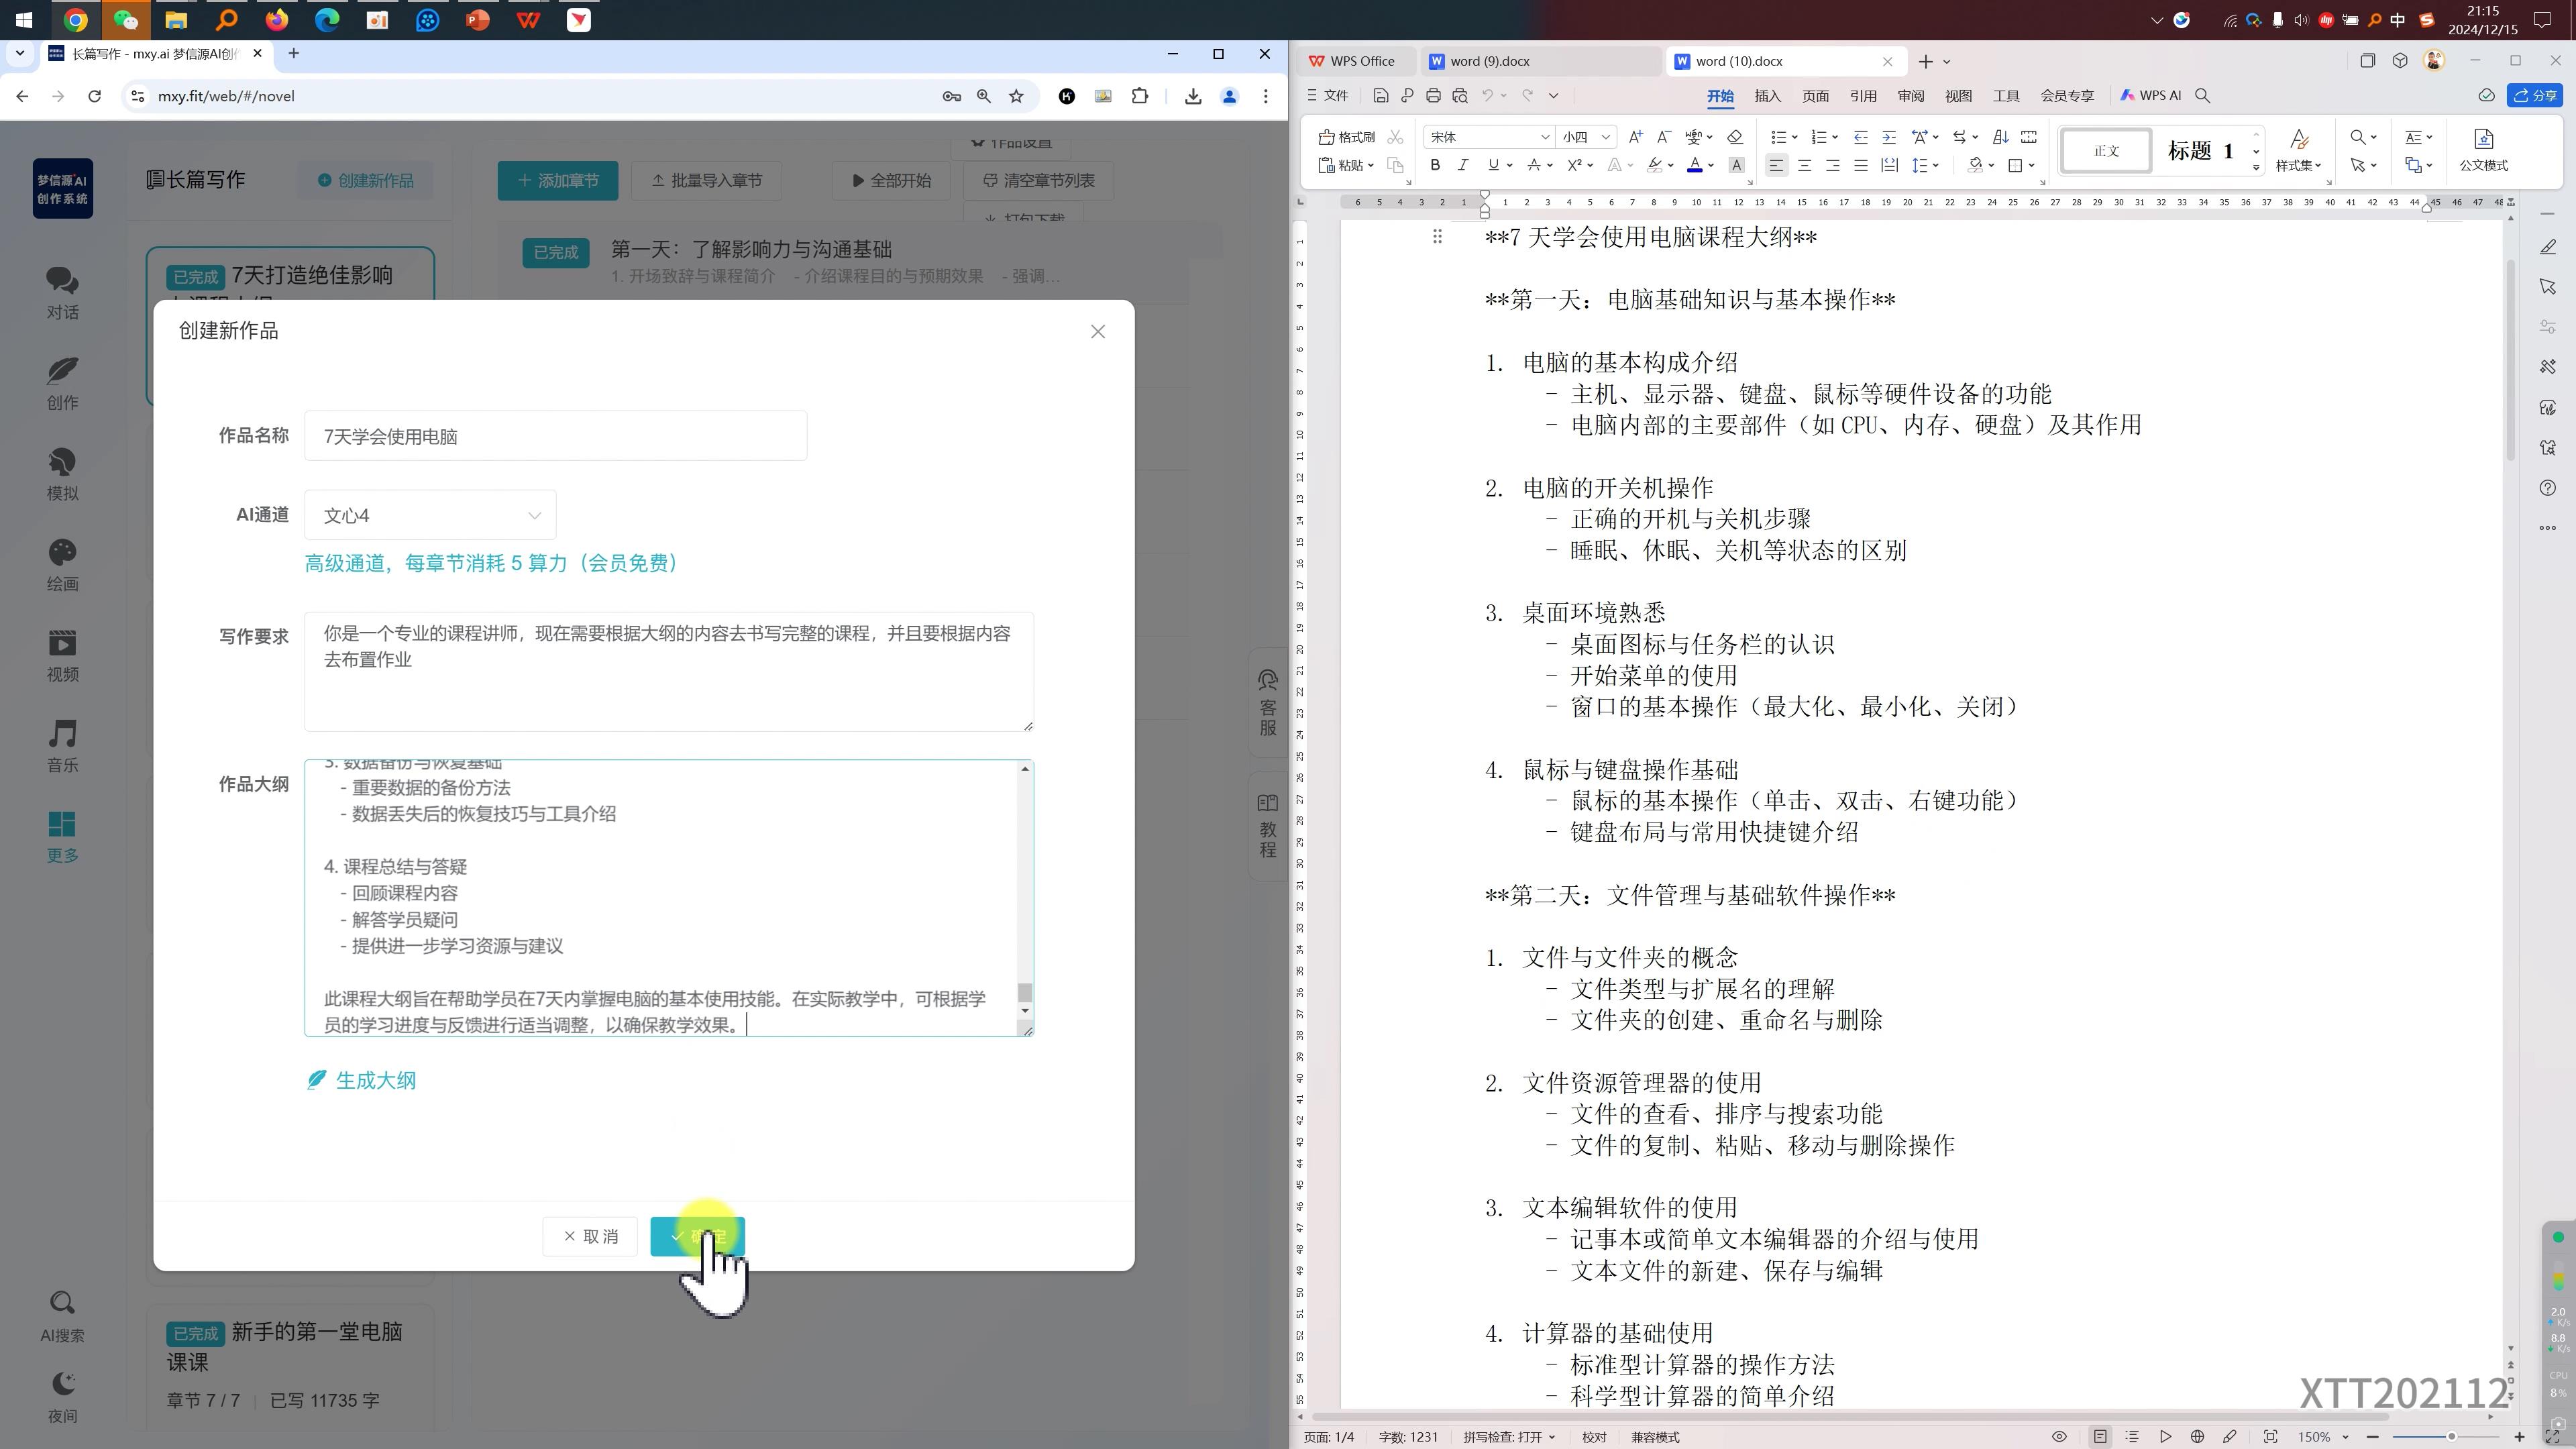Click the WPS print icon
Image resolution: width=2576 pixels, height=1449 pixels.
coord(1433,96)
